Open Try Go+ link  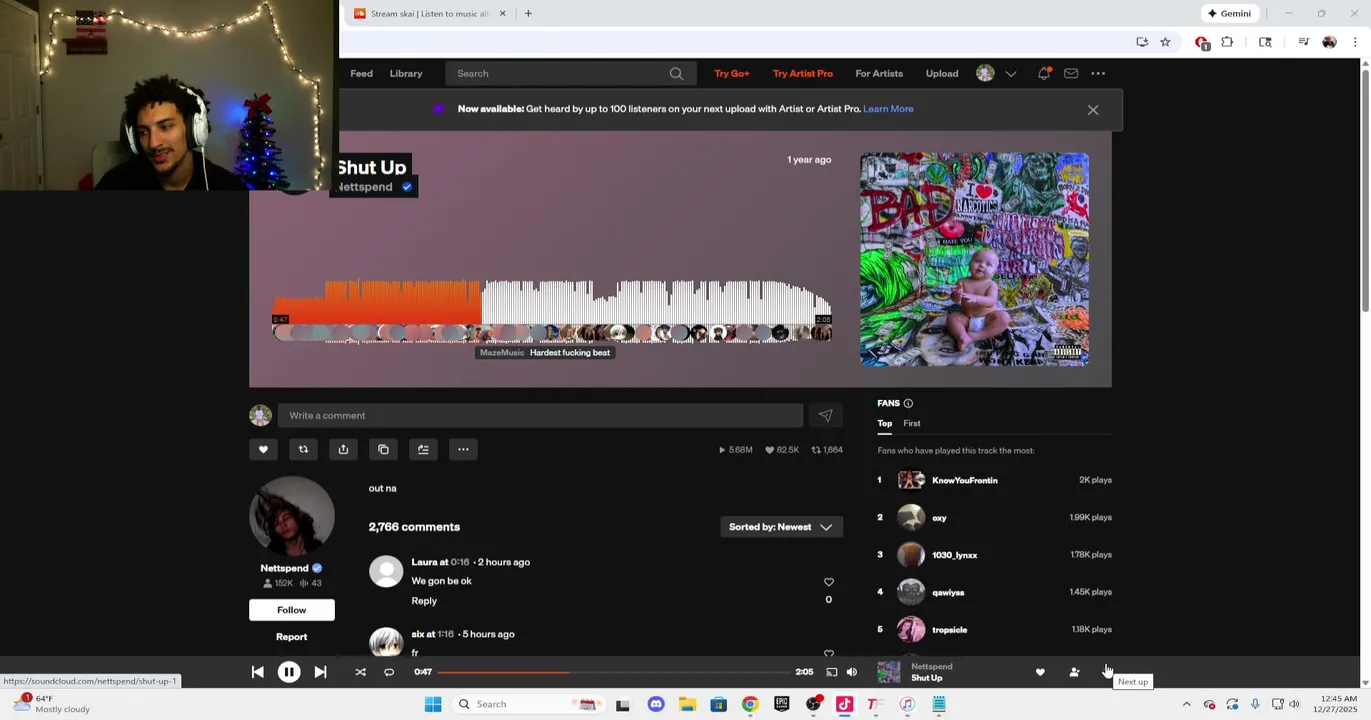[732, 73]
